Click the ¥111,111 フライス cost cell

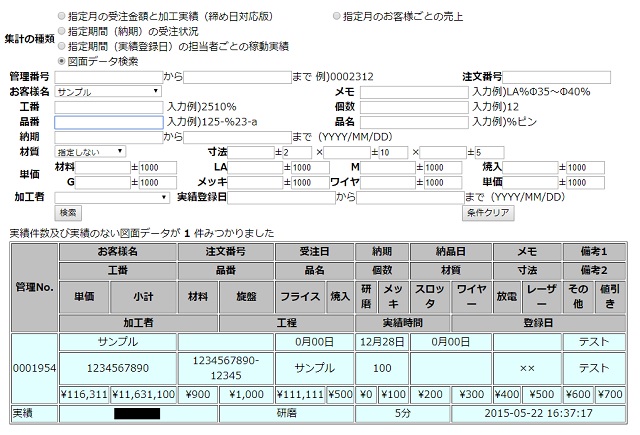[300, 394]
